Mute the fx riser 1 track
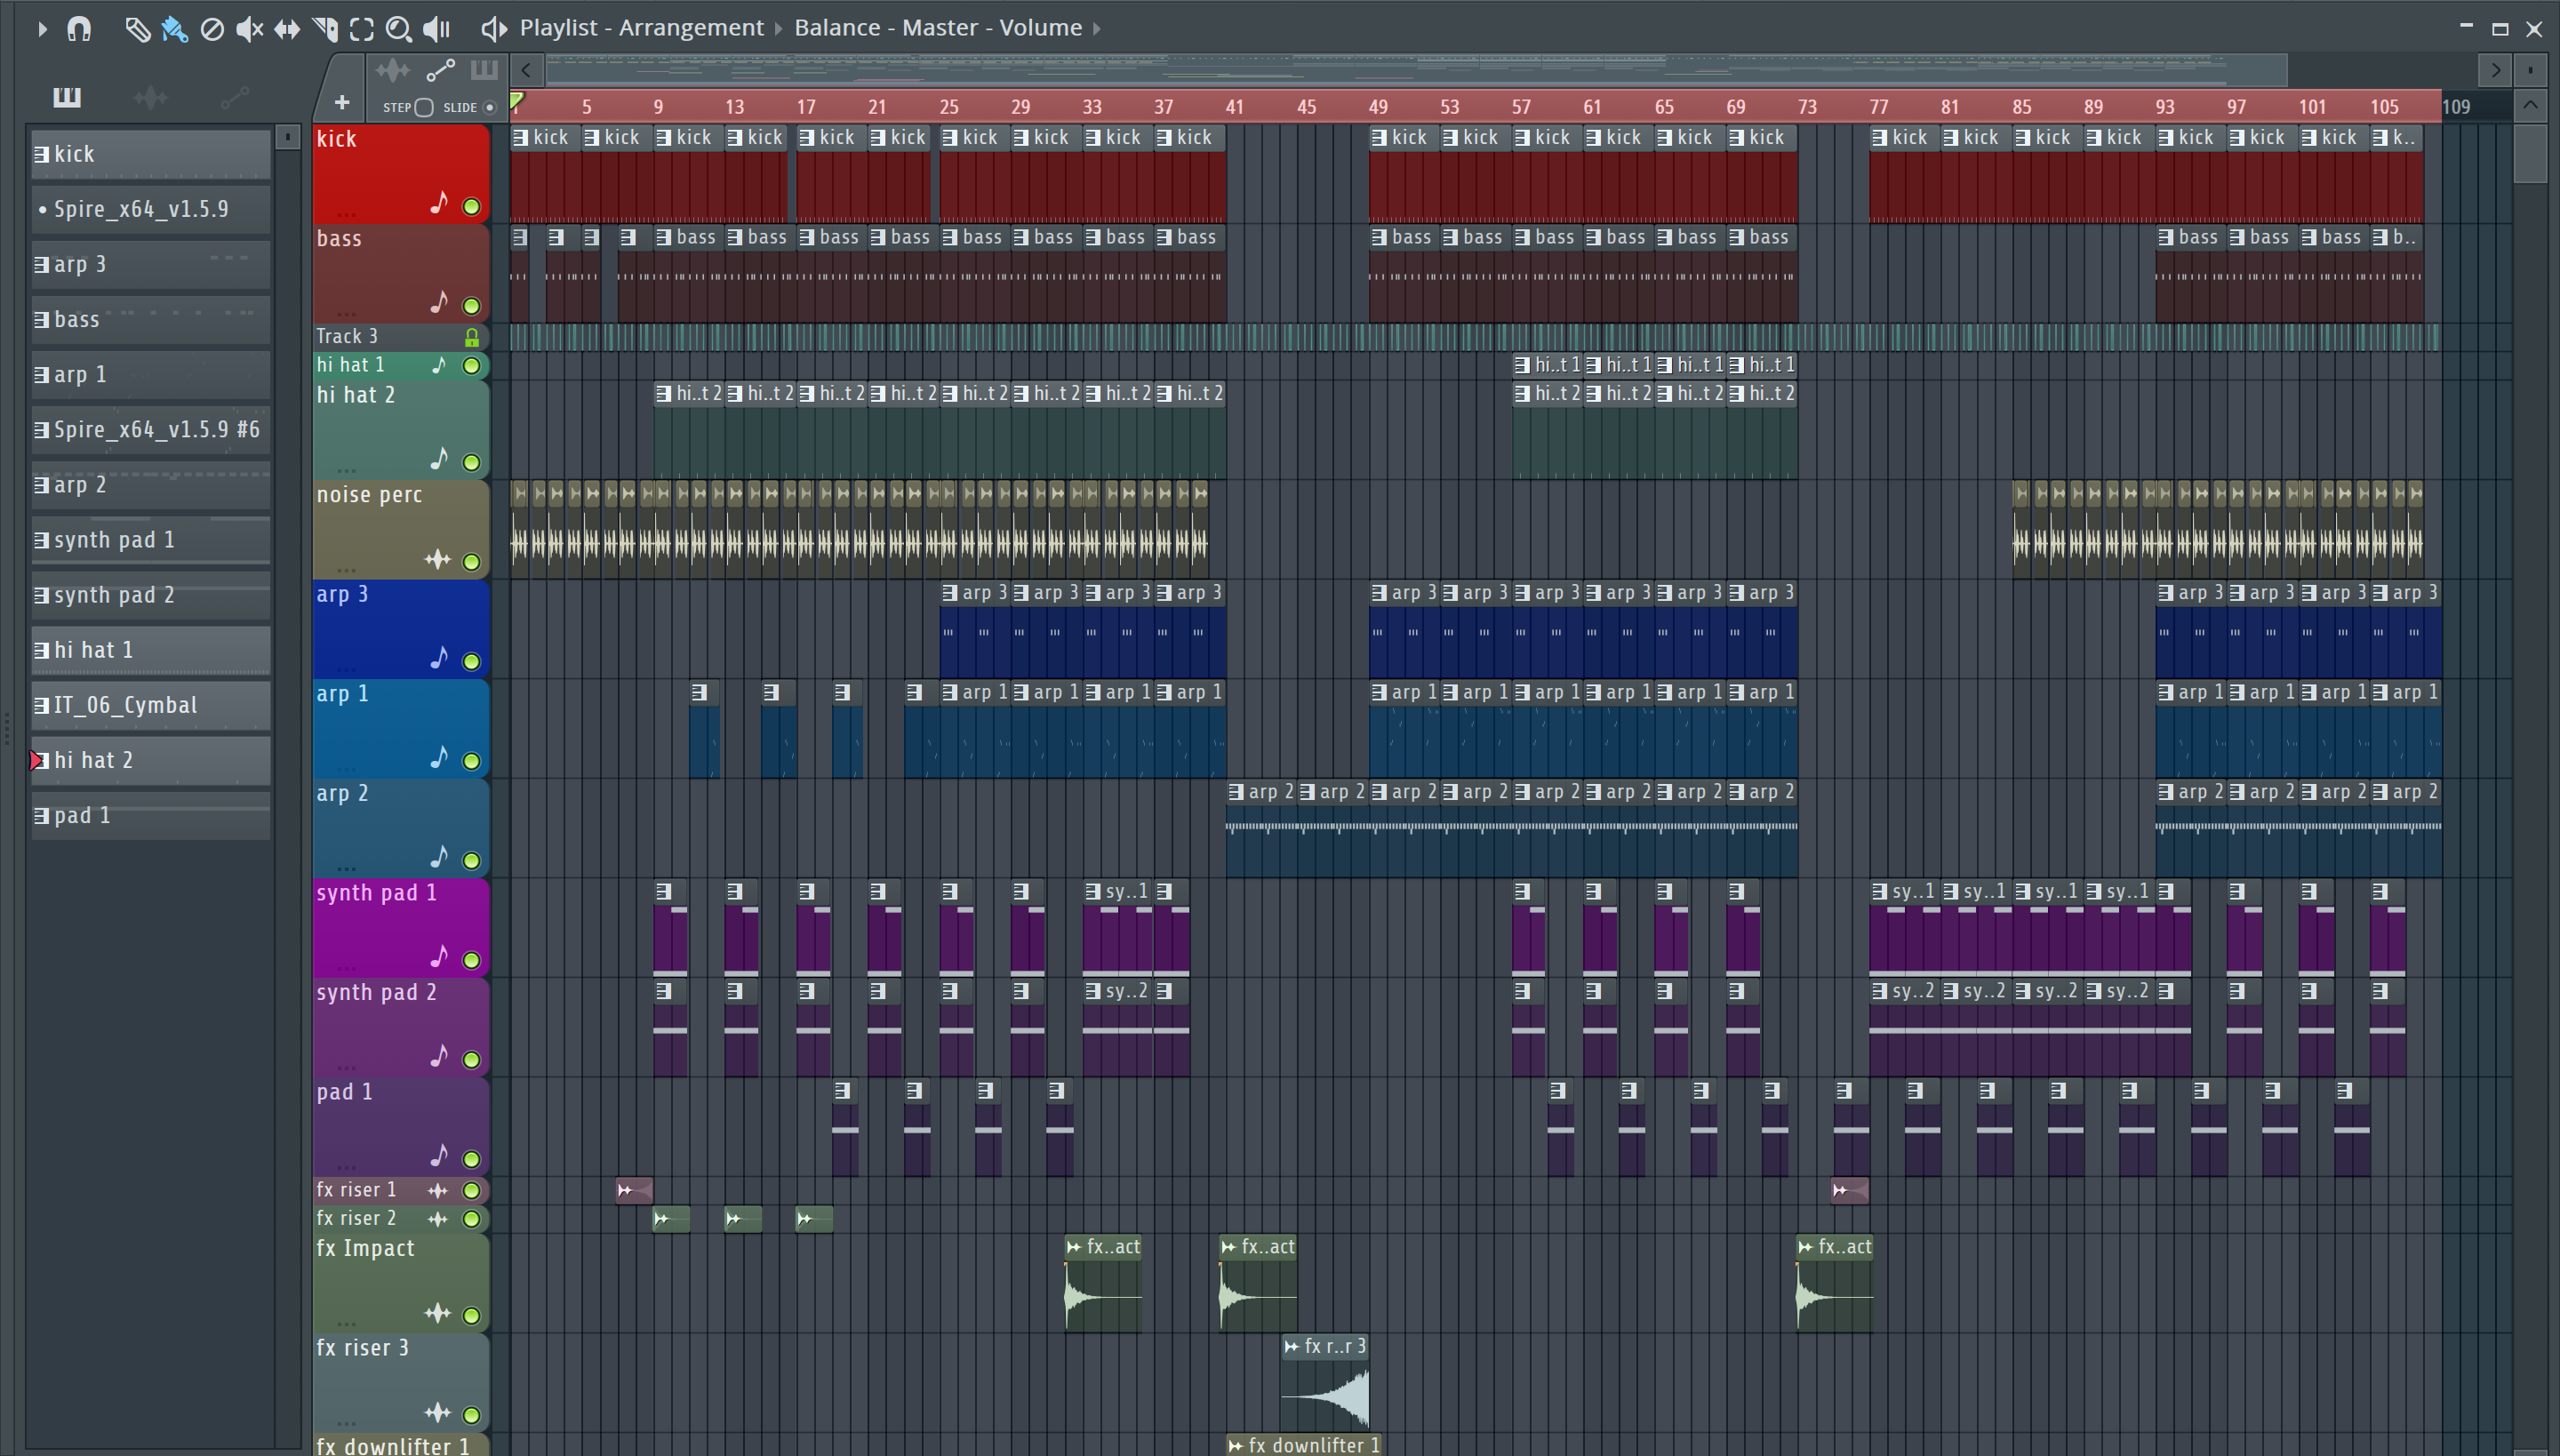Screen dimensions: 2560x1456 coord(471,1190)
